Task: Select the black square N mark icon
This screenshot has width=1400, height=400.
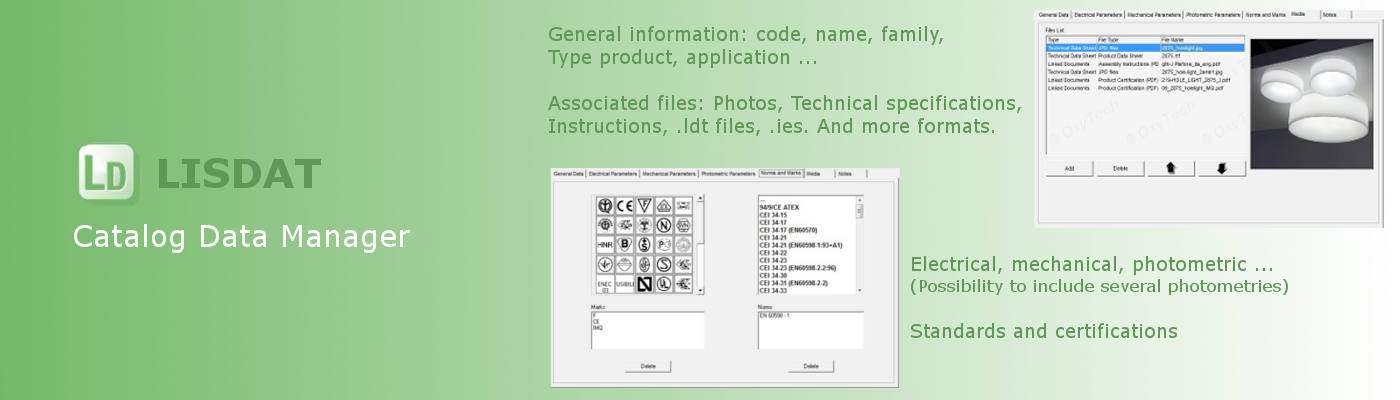Action: coord(644,284)
